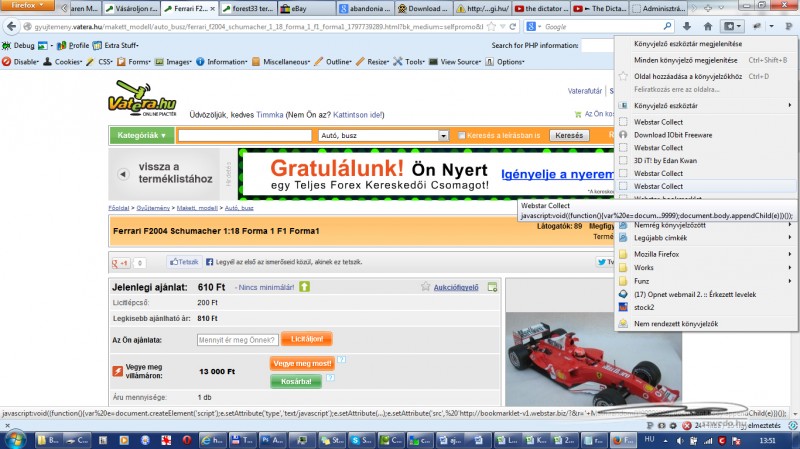Go to the home page with the house icon
The height and width of the screenshot is (449, 800).
coord(708,27)
